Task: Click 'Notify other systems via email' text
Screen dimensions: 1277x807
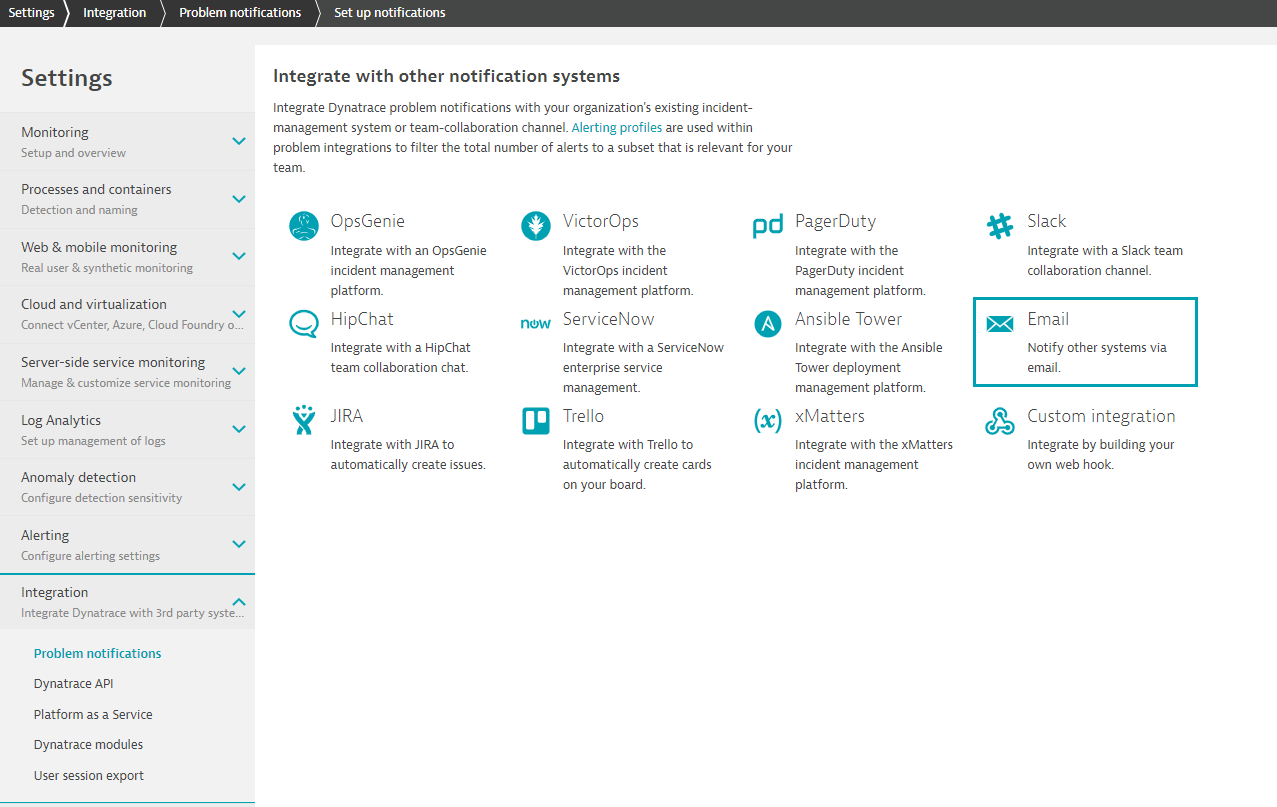Action: [x=1097, y=357]
